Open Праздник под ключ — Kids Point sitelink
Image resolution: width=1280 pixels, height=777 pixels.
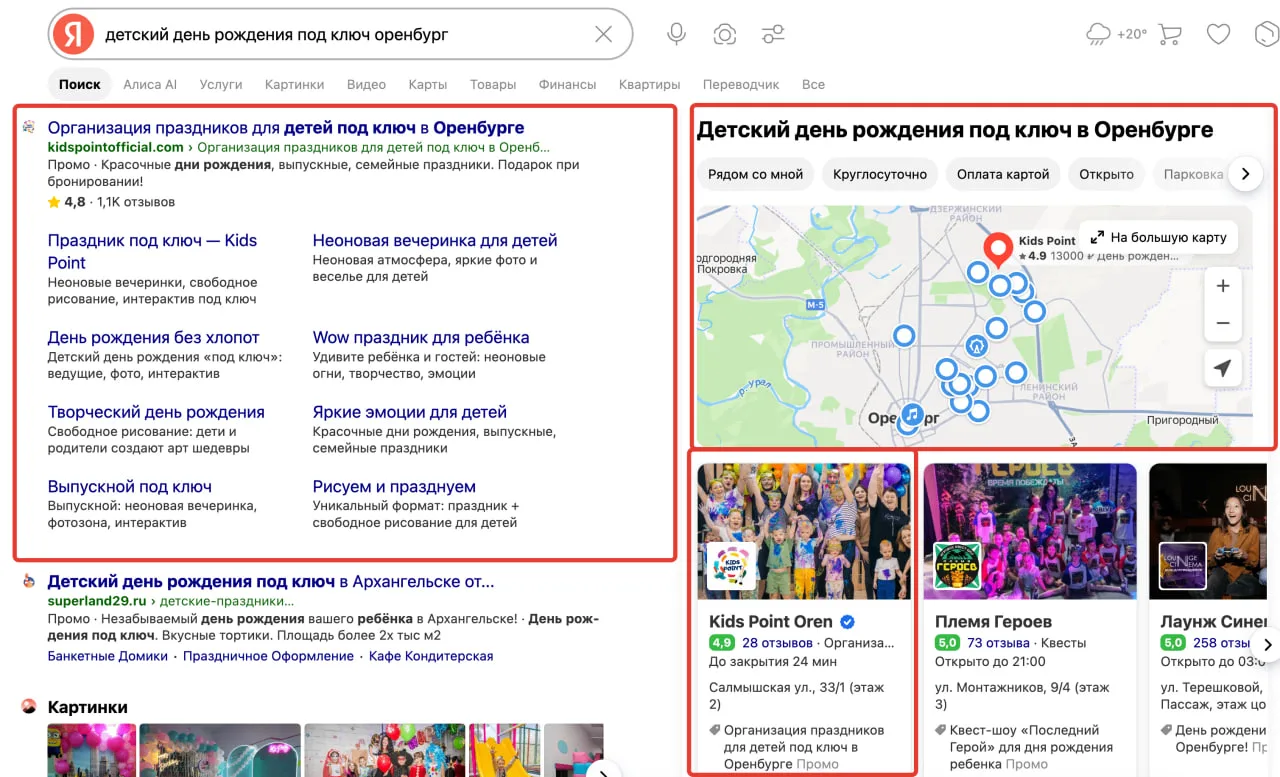click(x=152, y=251)
